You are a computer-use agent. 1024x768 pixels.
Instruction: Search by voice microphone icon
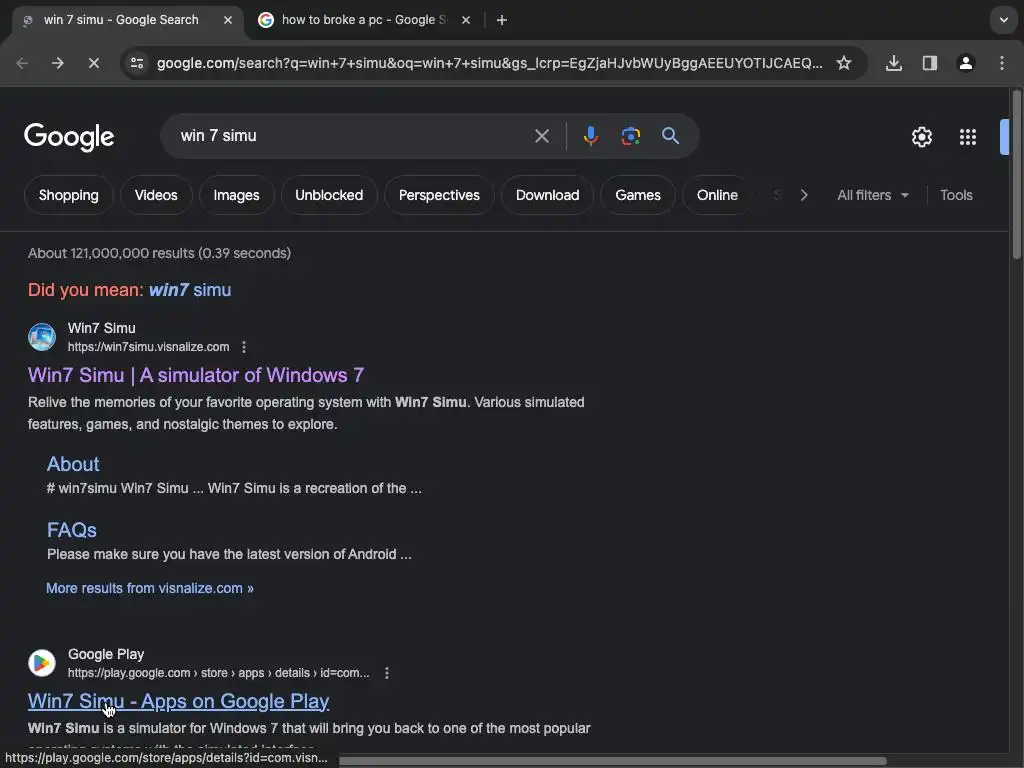coord(590,136)
